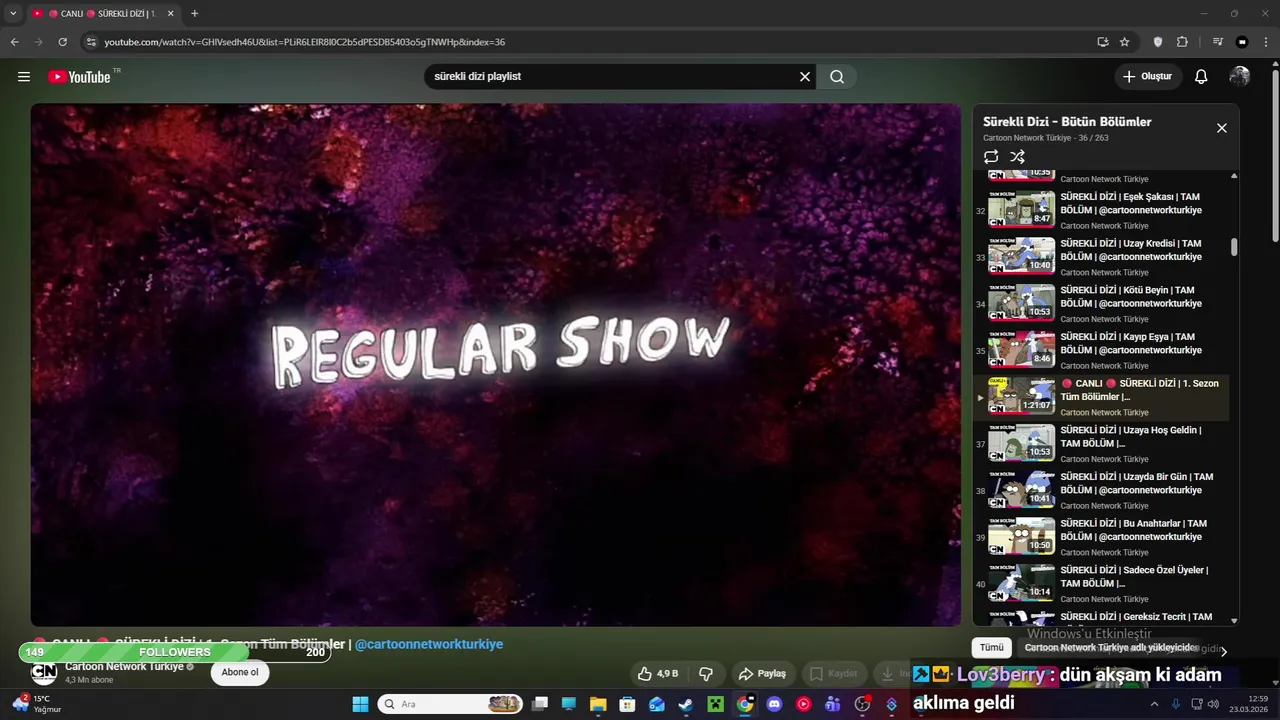Open the tab search dropdown
This screenshot has height=720, width=1280.
(x=13, y=13)
